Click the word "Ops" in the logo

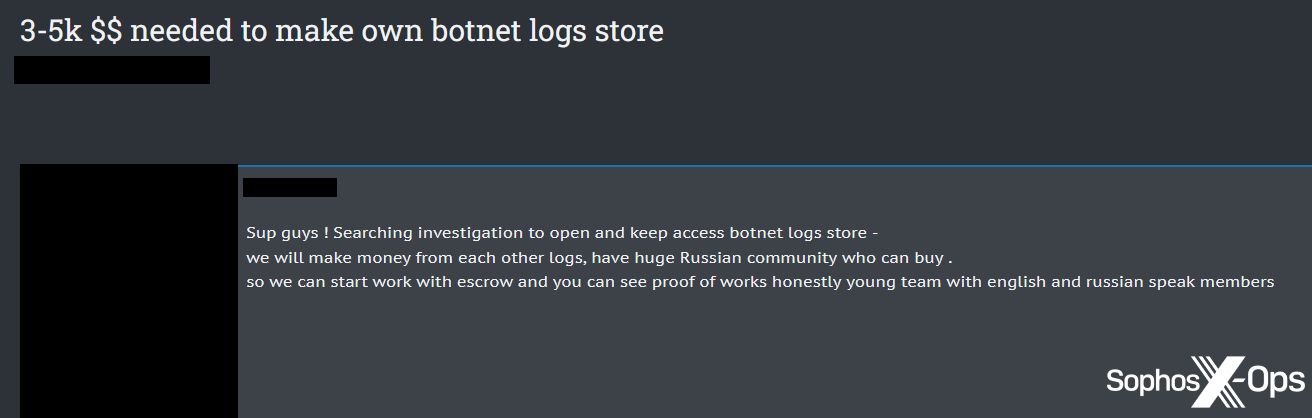point(1274,382)
